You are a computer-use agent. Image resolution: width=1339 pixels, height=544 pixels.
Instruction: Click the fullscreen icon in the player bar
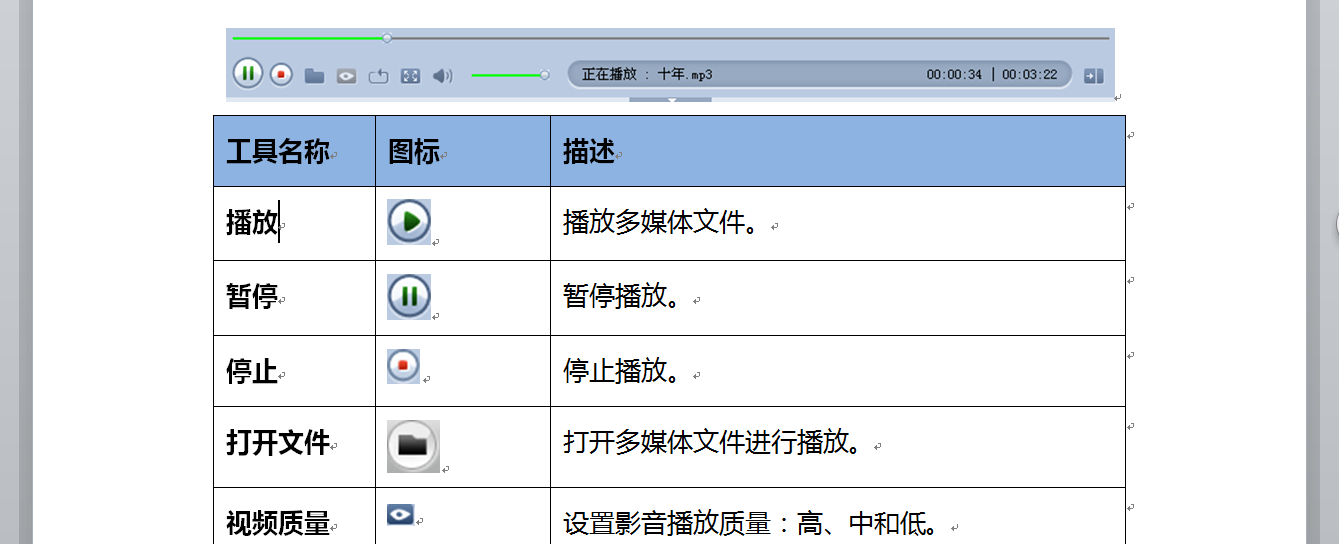pyautogui.click(x=410, y=76)
